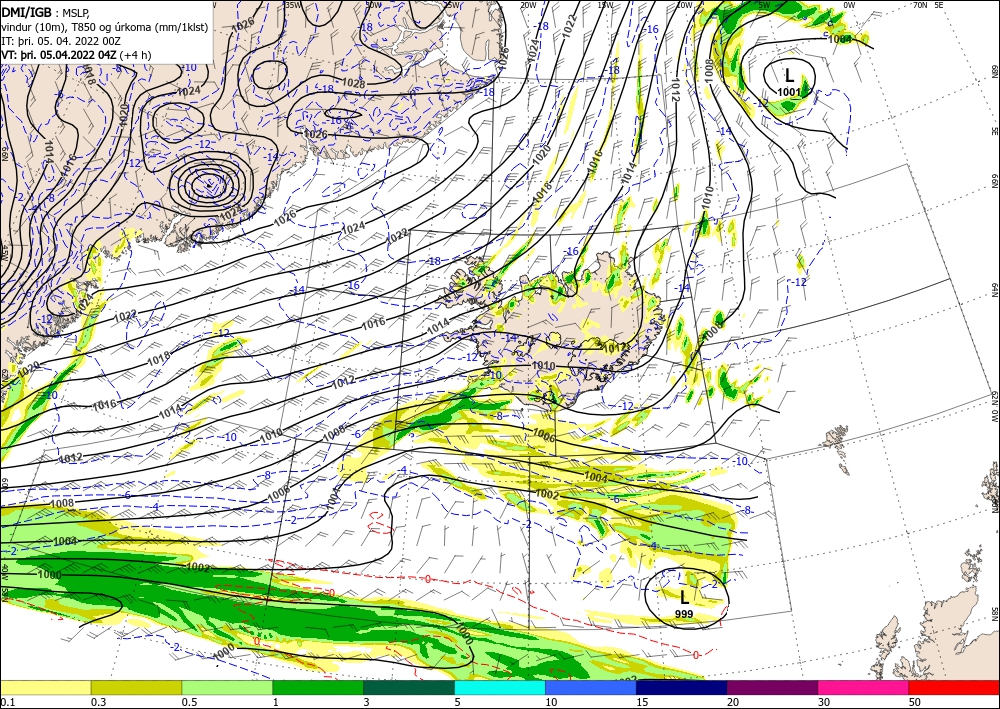Click the purple 20–30 legend swatch

pyautogui.click(x=772, y=687)
